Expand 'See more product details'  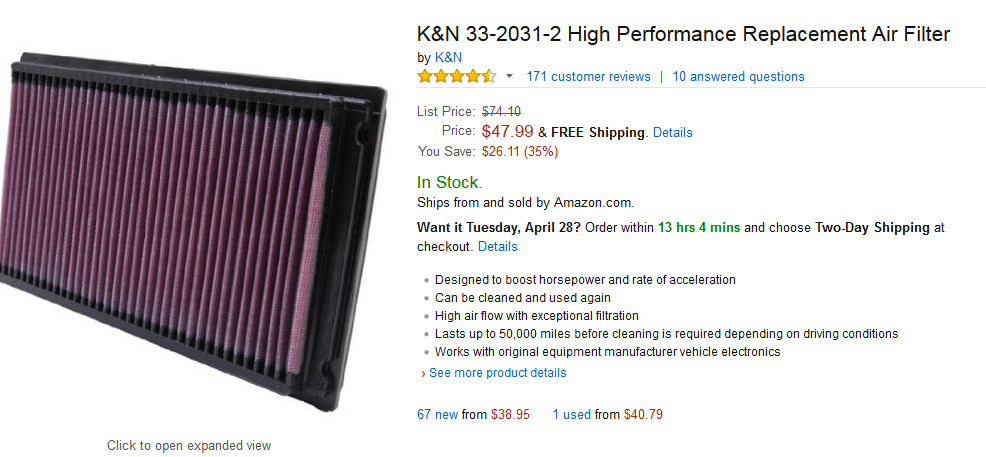click(x=497, y=373)
